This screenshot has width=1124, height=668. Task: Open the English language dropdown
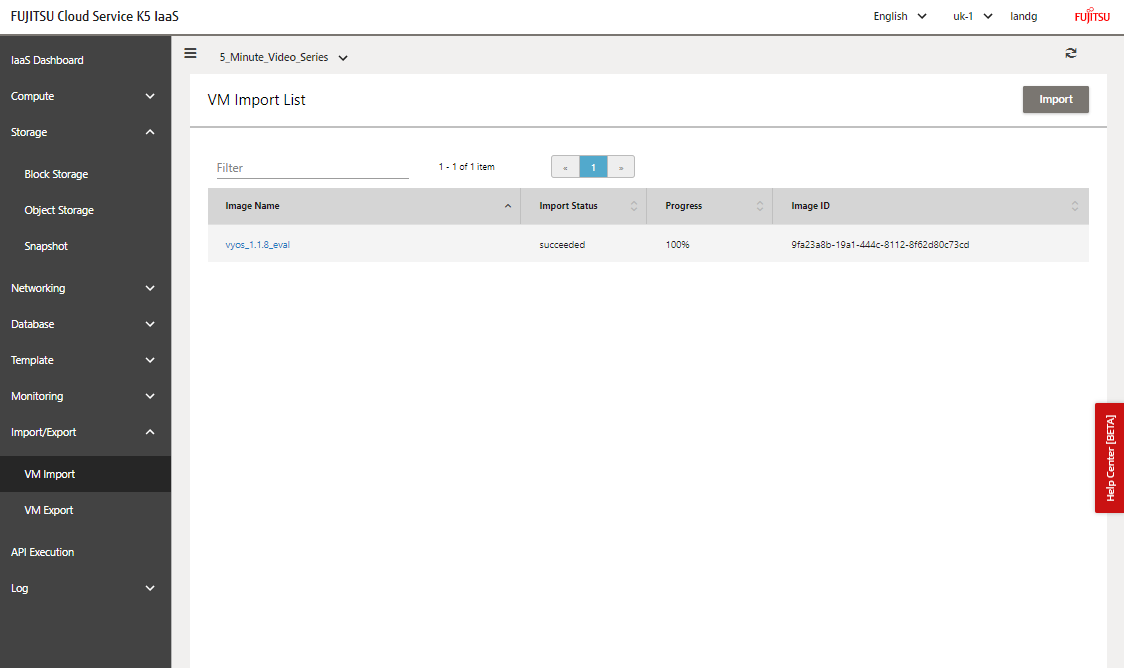(x=900, y=16)
